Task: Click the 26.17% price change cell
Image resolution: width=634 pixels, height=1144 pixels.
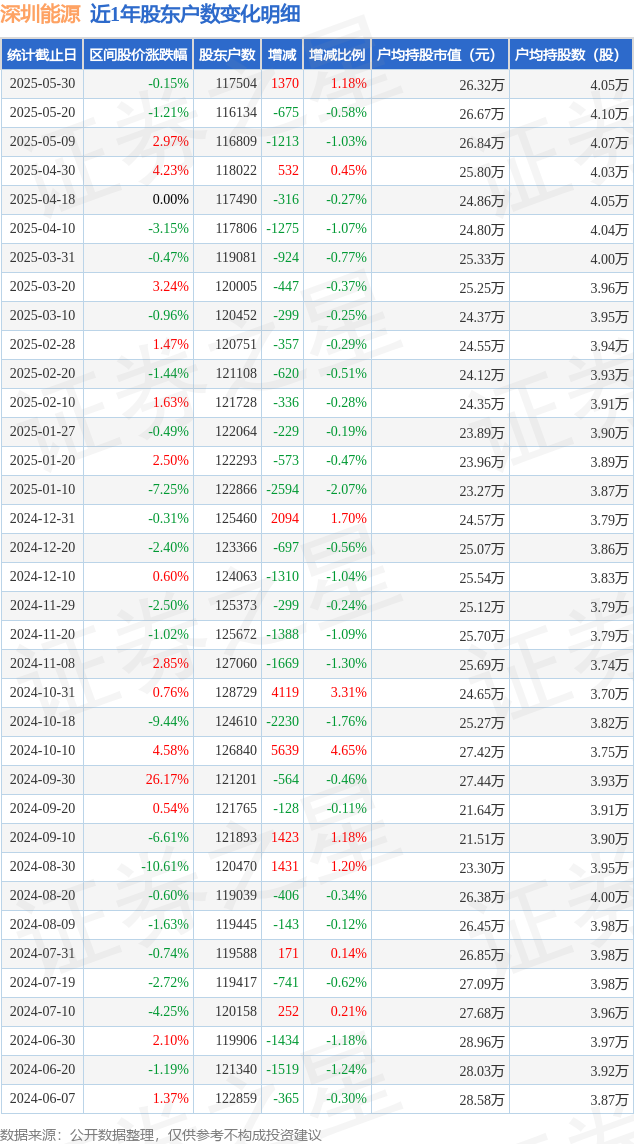Action: 167,779
